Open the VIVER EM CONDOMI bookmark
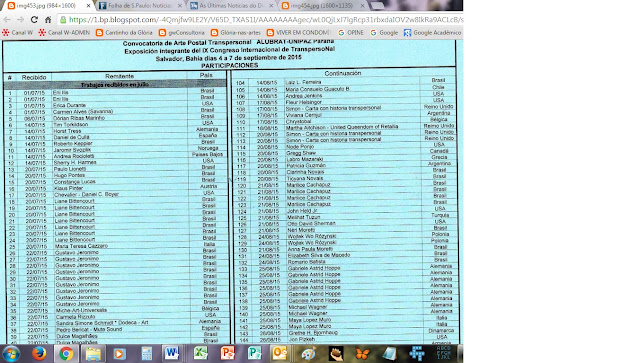Screen dimensions: 640x363 pos(298,33)
